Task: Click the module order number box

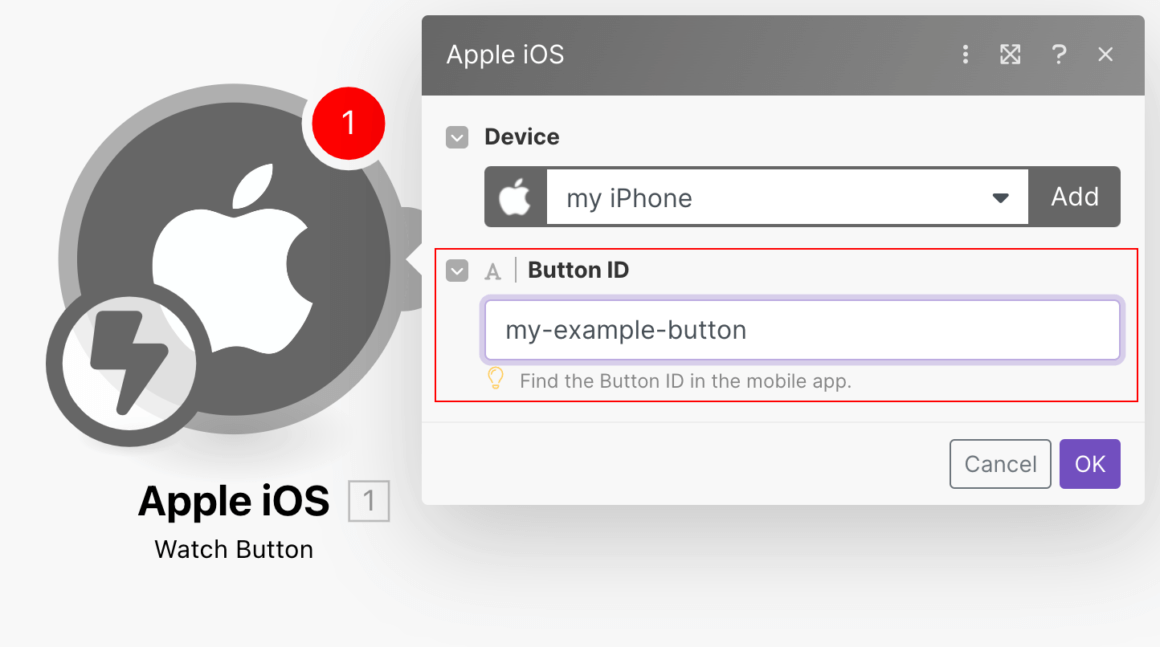Action: [x=369, y=501]
